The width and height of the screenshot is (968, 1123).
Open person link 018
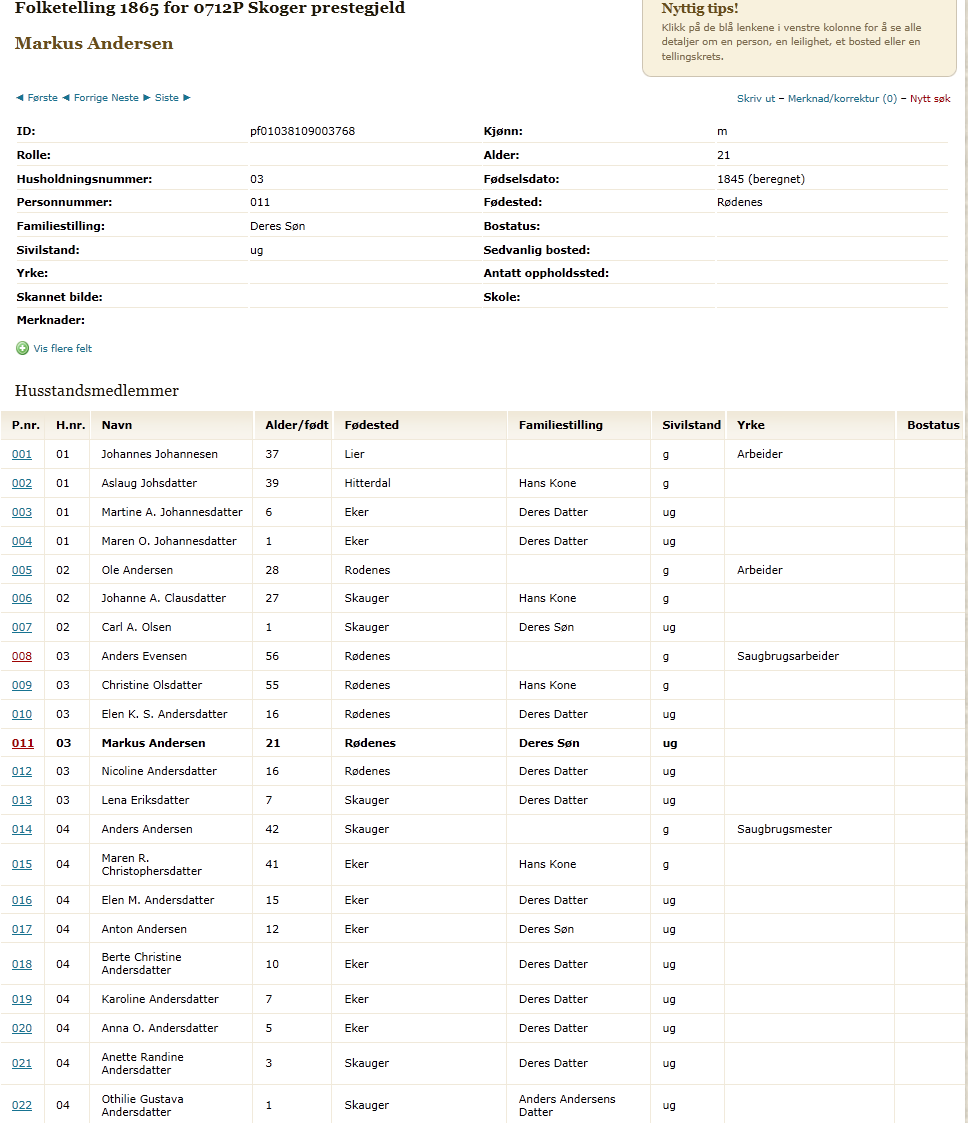tap(22, 964)
